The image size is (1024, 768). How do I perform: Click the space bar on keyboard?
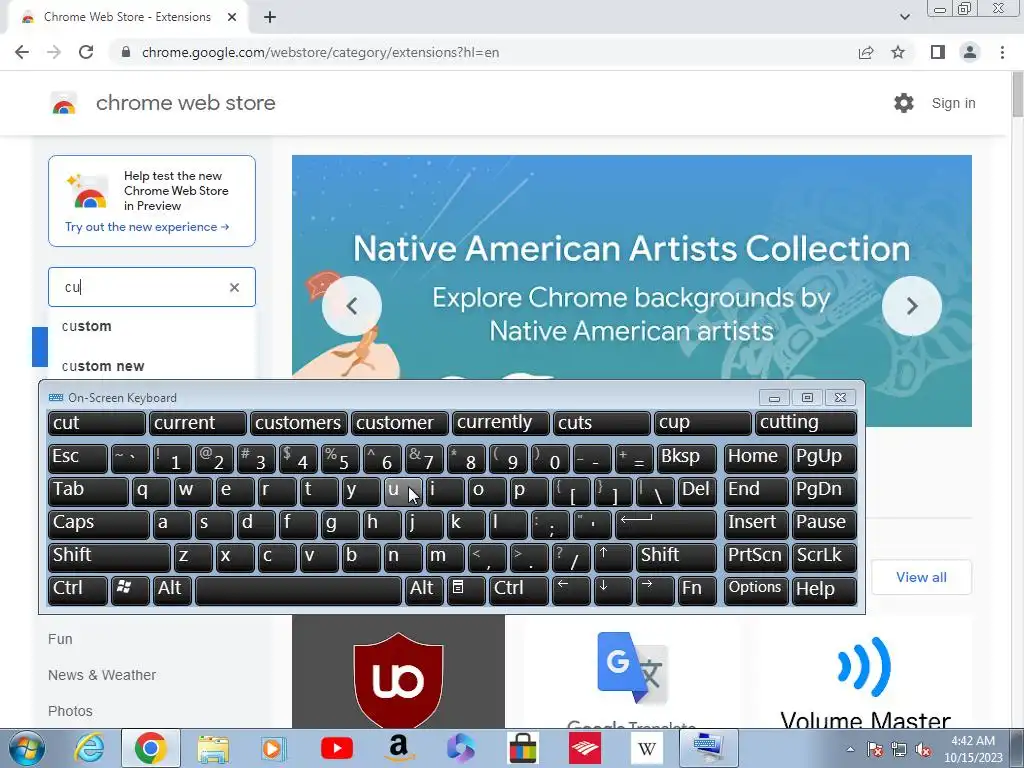coord(298,590)
